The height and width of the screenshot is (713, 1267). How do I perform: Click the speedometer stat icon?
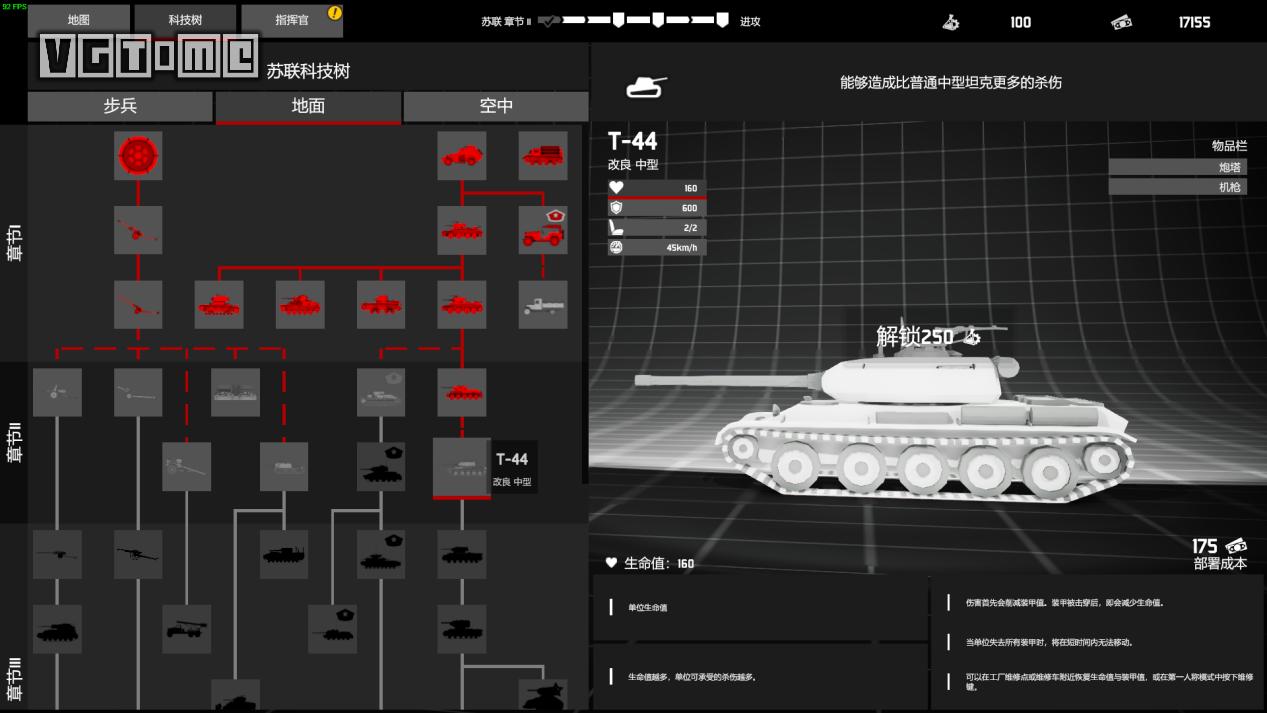616,247
